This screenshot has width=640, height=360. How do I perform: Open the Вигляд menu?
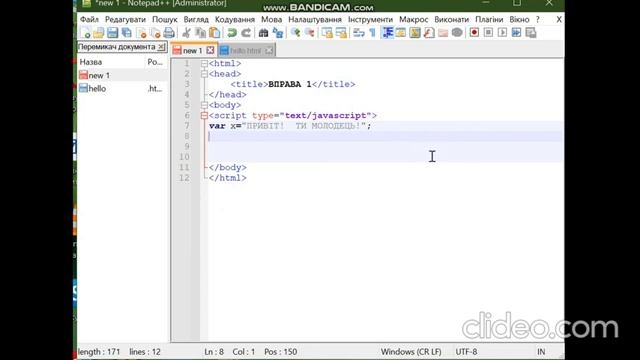(196, 20)
